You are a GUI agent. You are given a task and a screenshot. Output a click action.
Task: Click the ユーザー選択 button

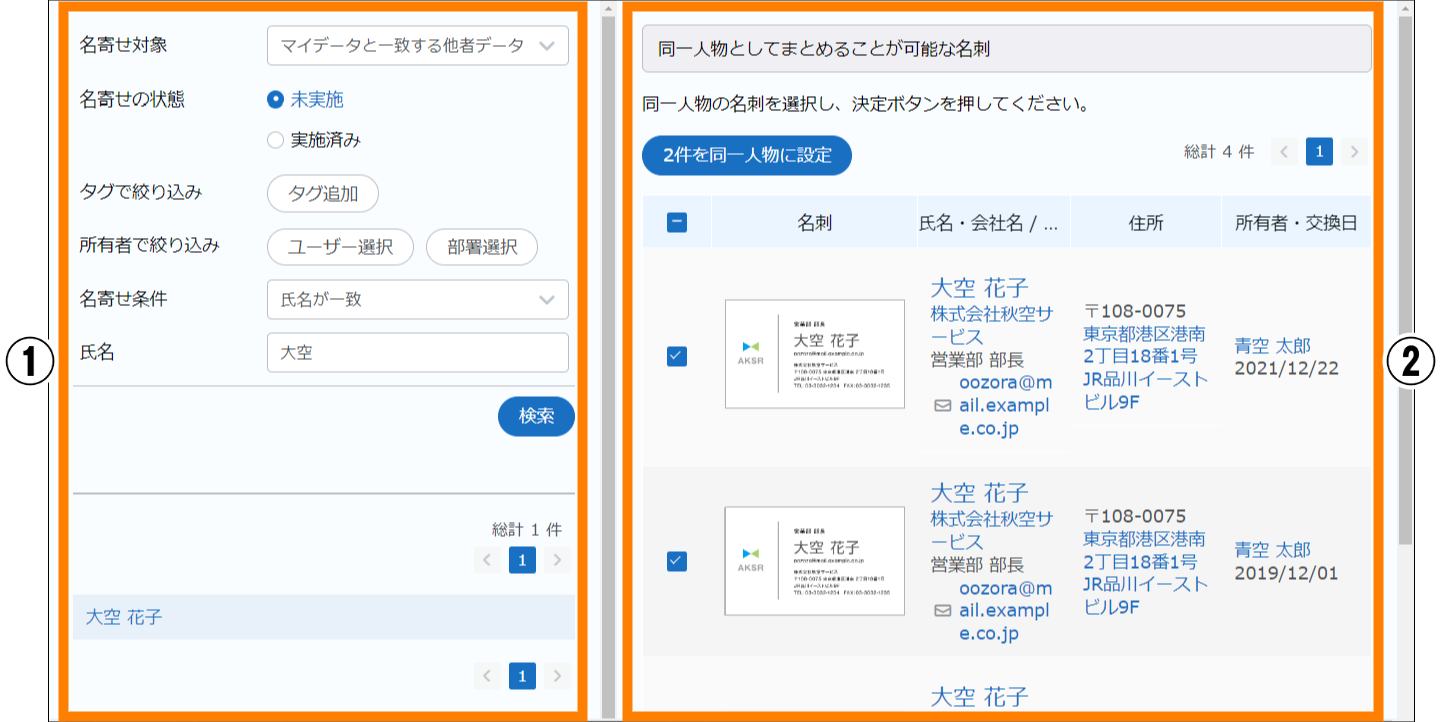[x=340, y=247]
